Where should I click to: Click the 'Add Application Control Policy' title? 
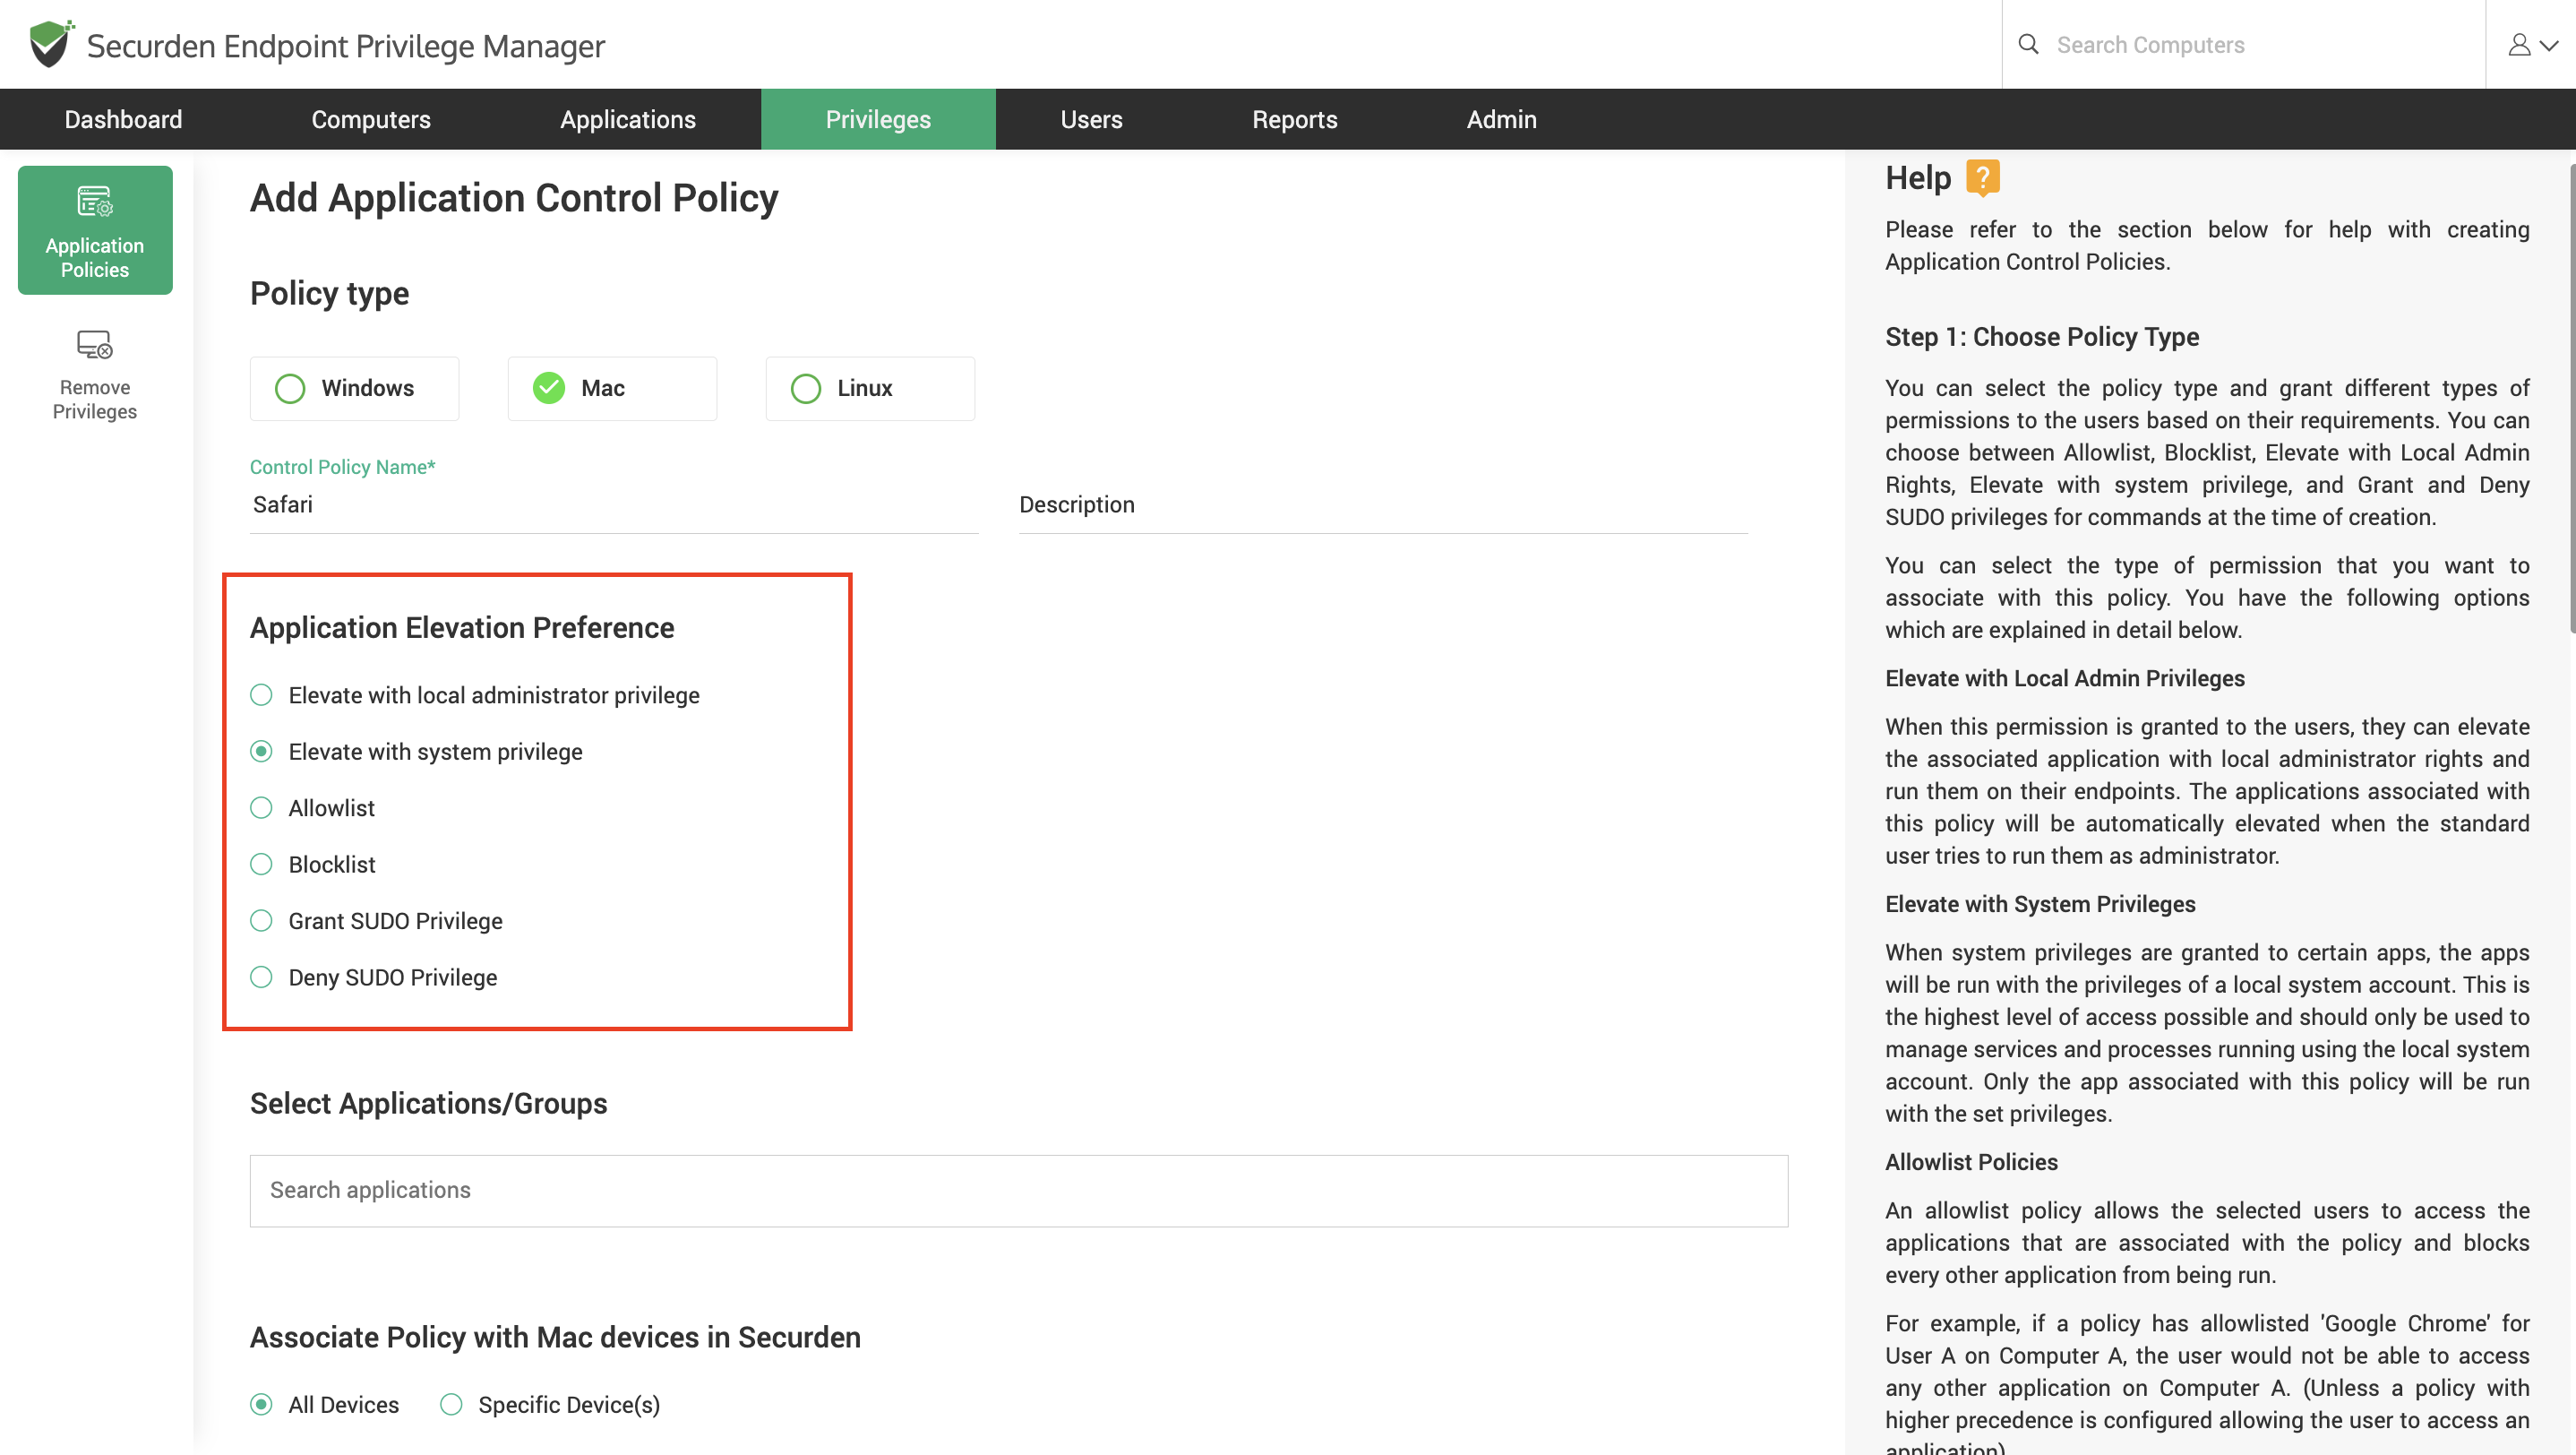(x=514, y=198)
